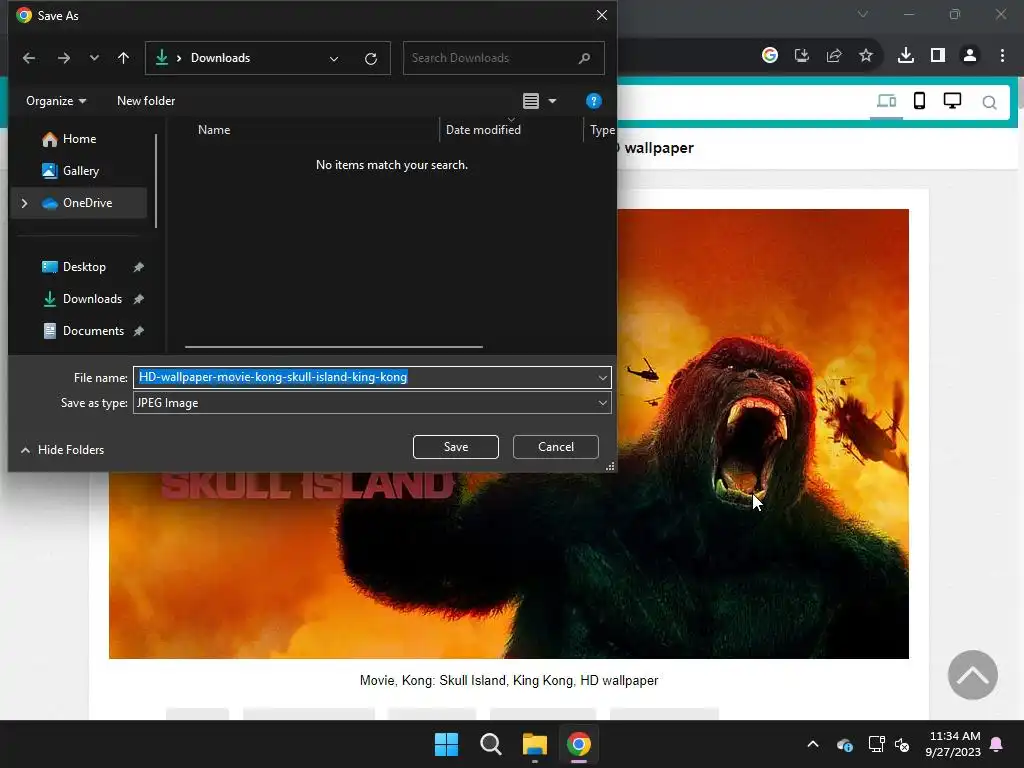Sort by the Type column header

point(601,130)
